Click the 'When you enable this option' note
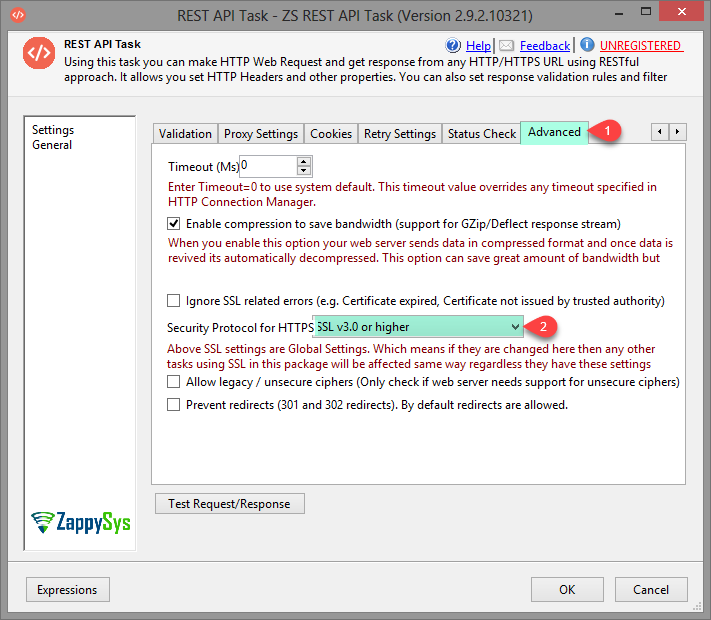Viewport: 711px width, 620px height. pyautogui.click(x=420, y=250)
